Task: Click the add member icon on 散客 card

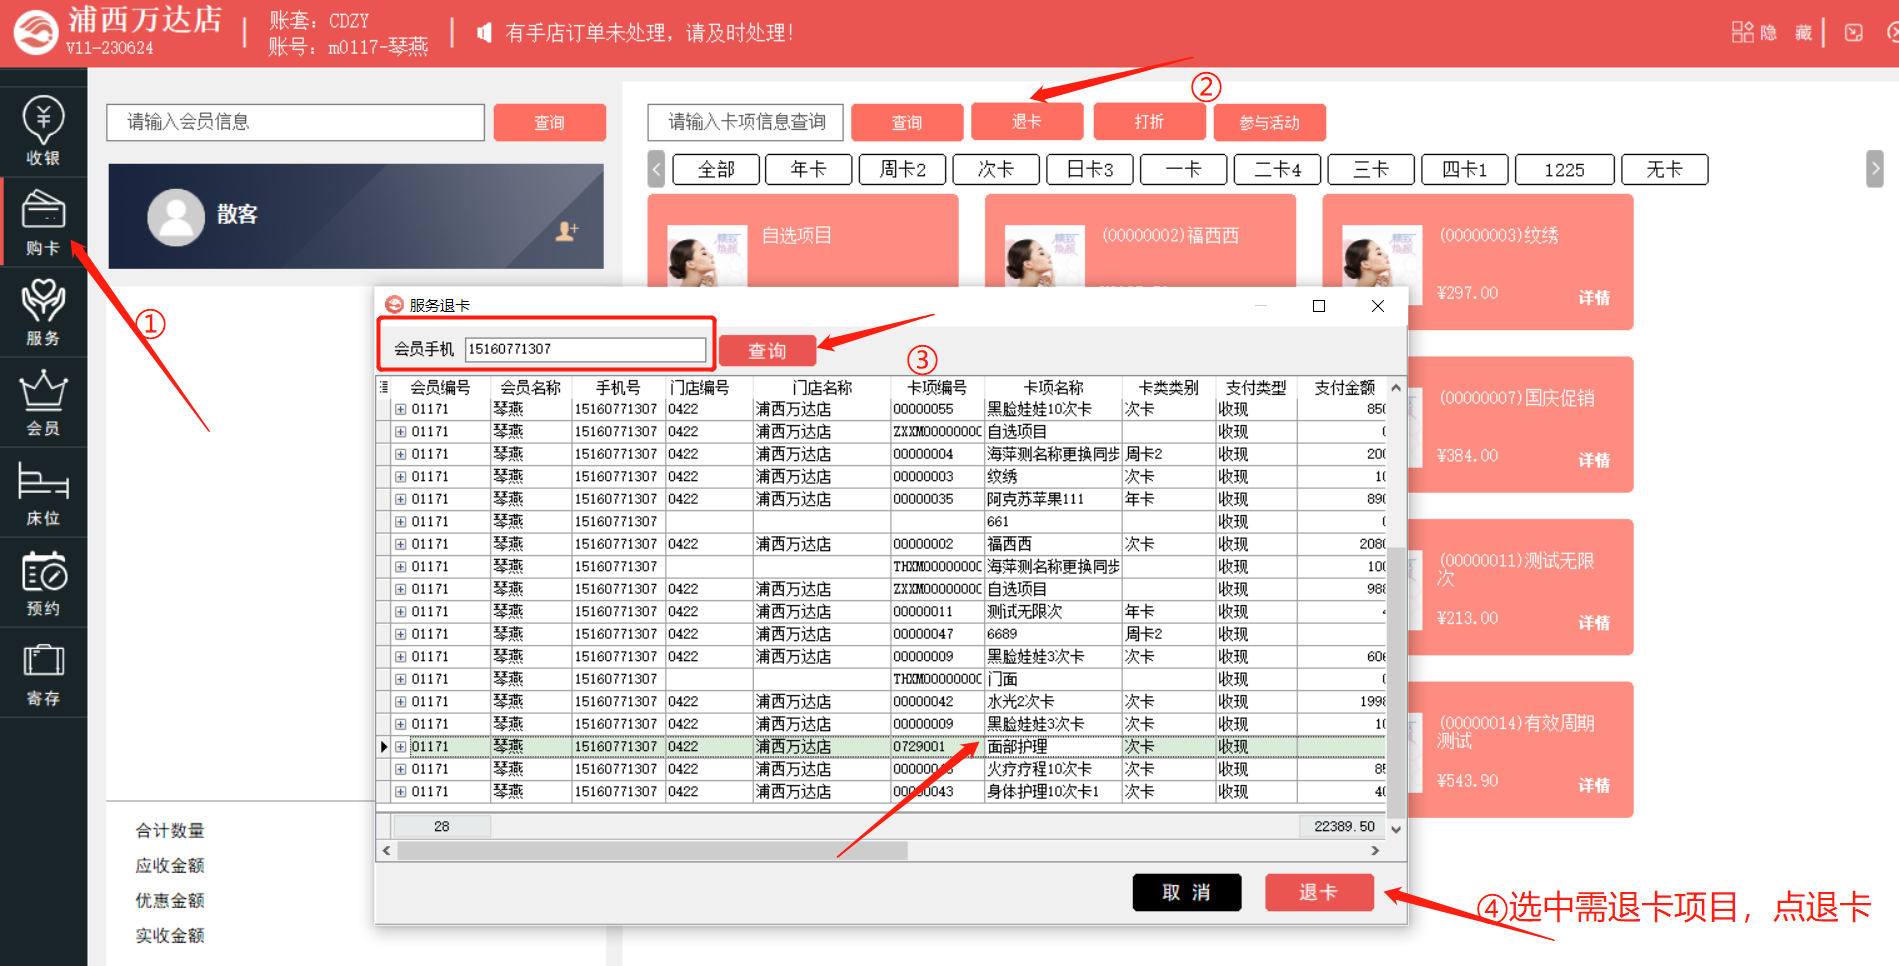Action: pos(567,231)
